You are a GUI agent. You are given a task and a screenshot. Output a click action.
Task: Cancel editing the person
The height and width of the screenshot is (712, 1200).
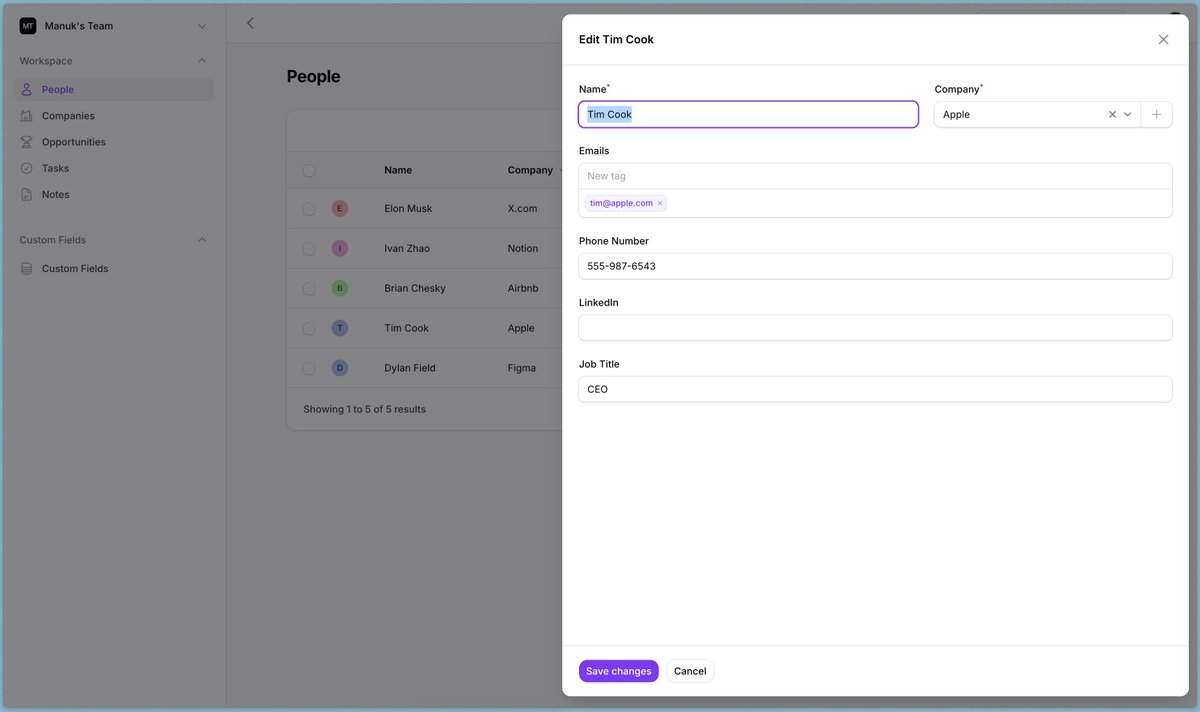tap(690, 671)
